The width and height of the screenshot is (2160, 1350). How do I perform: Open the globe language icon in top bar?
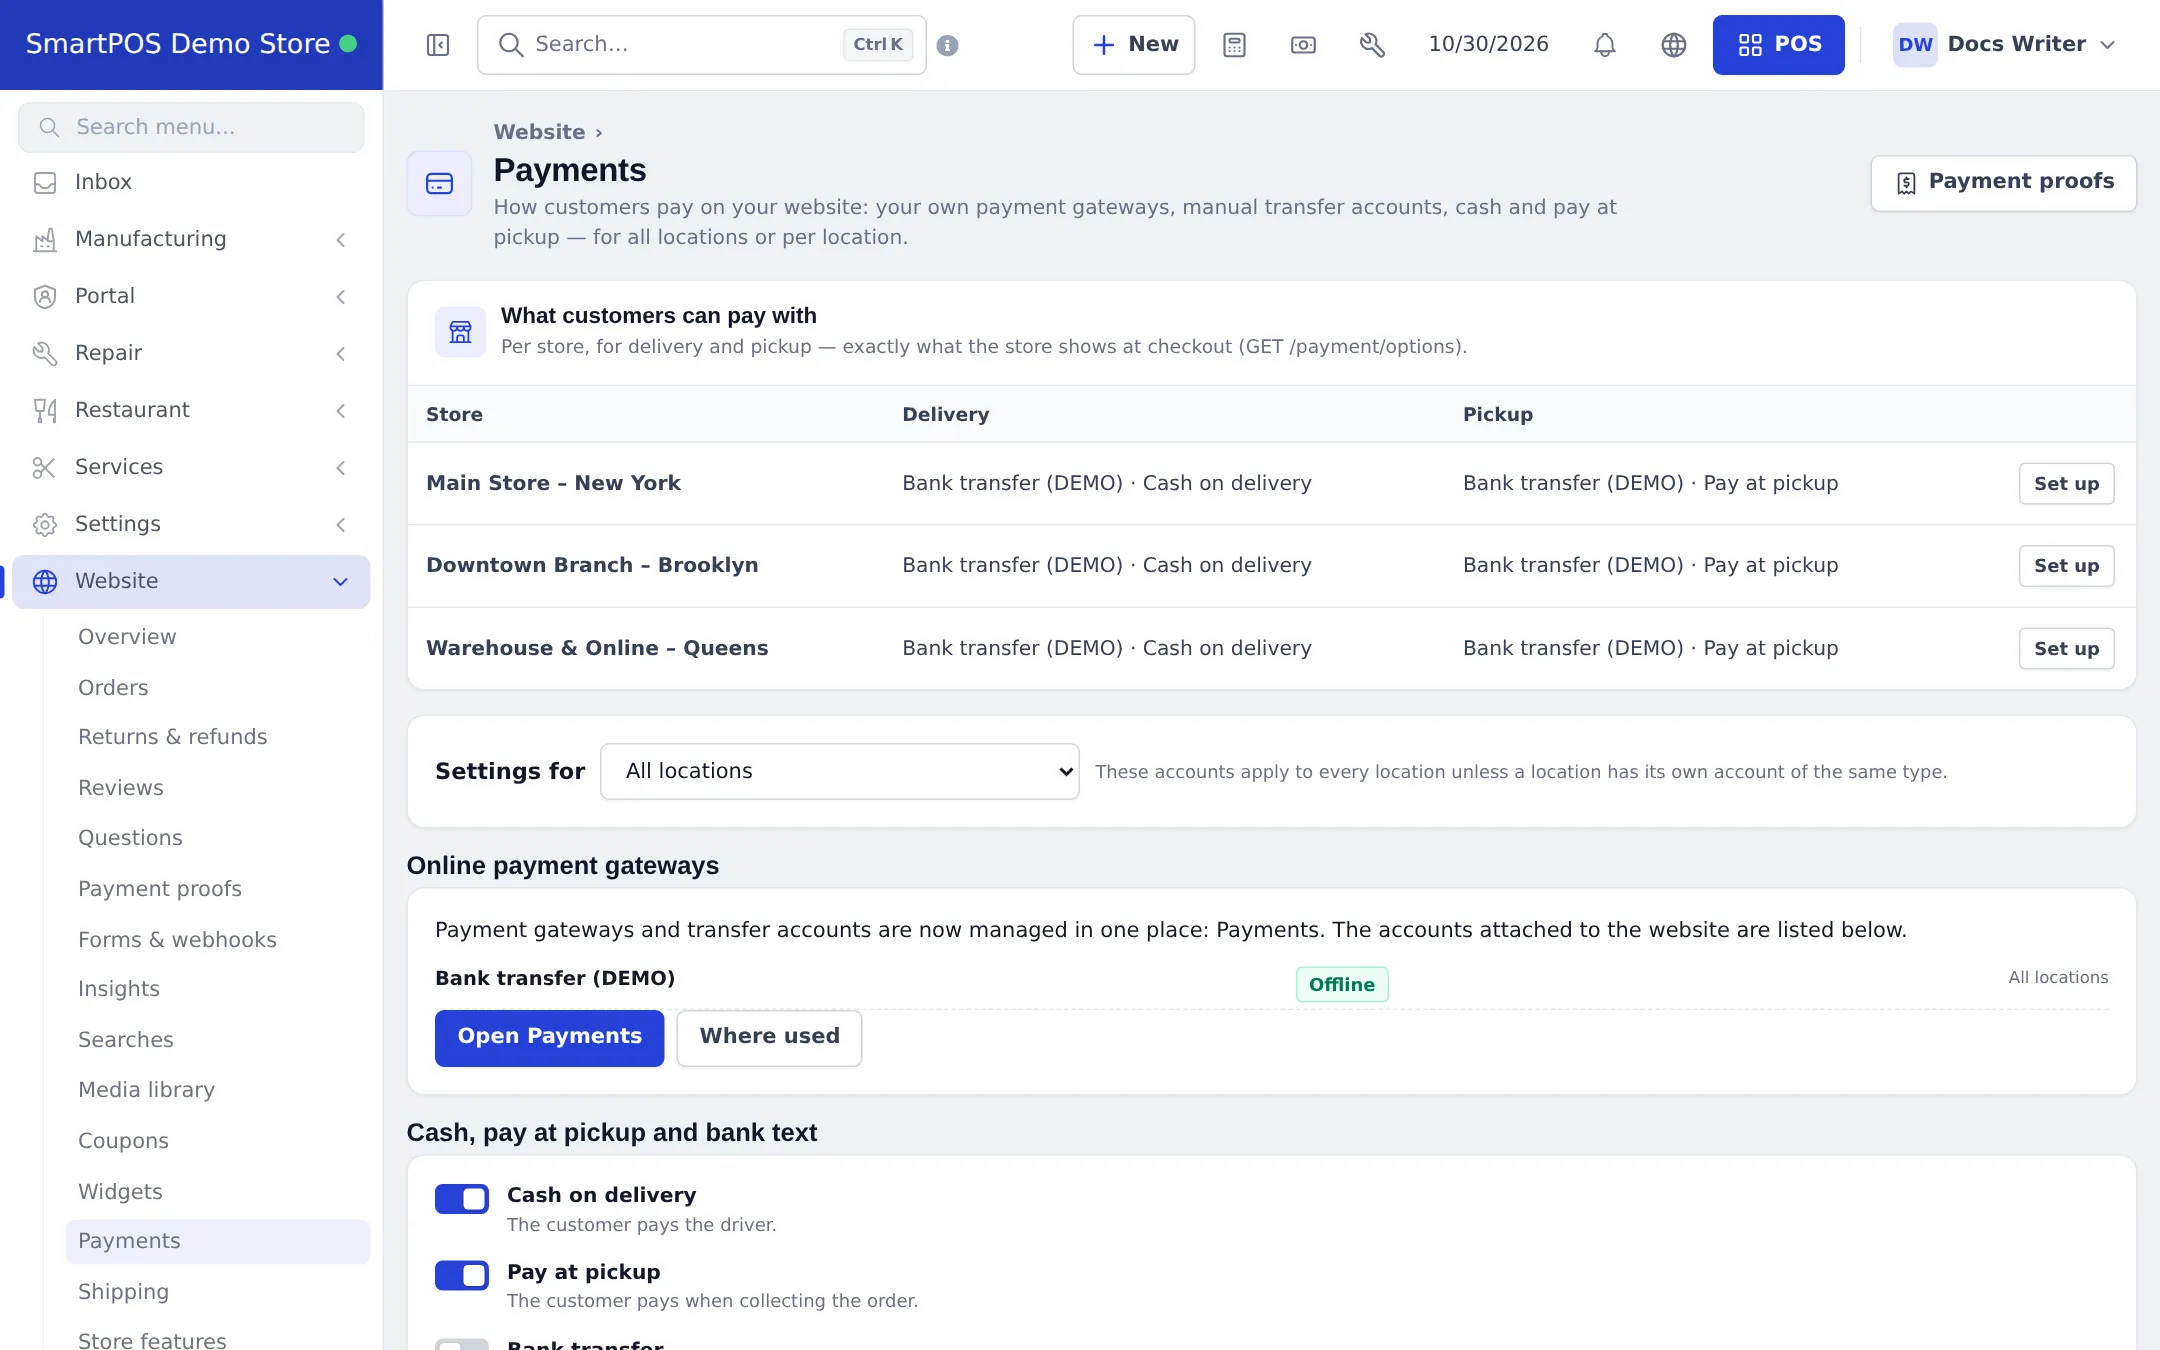click(x=1674, y=45)
